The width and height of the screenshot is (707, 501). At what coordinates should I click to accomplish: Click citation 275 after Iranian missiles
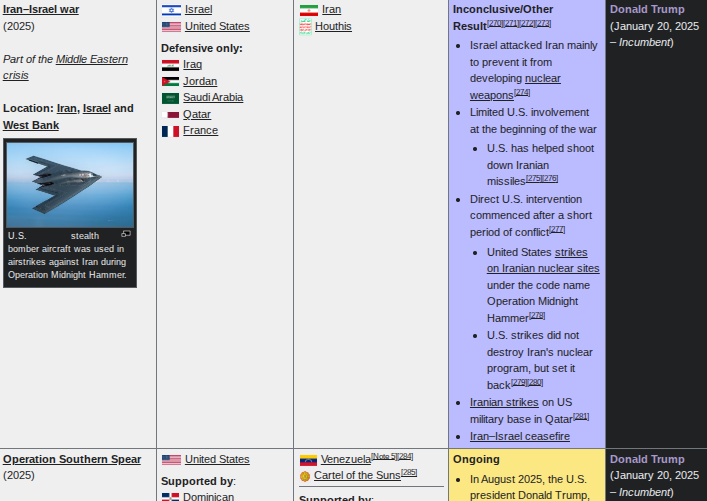pyautogui.click(x=534, y=179)
